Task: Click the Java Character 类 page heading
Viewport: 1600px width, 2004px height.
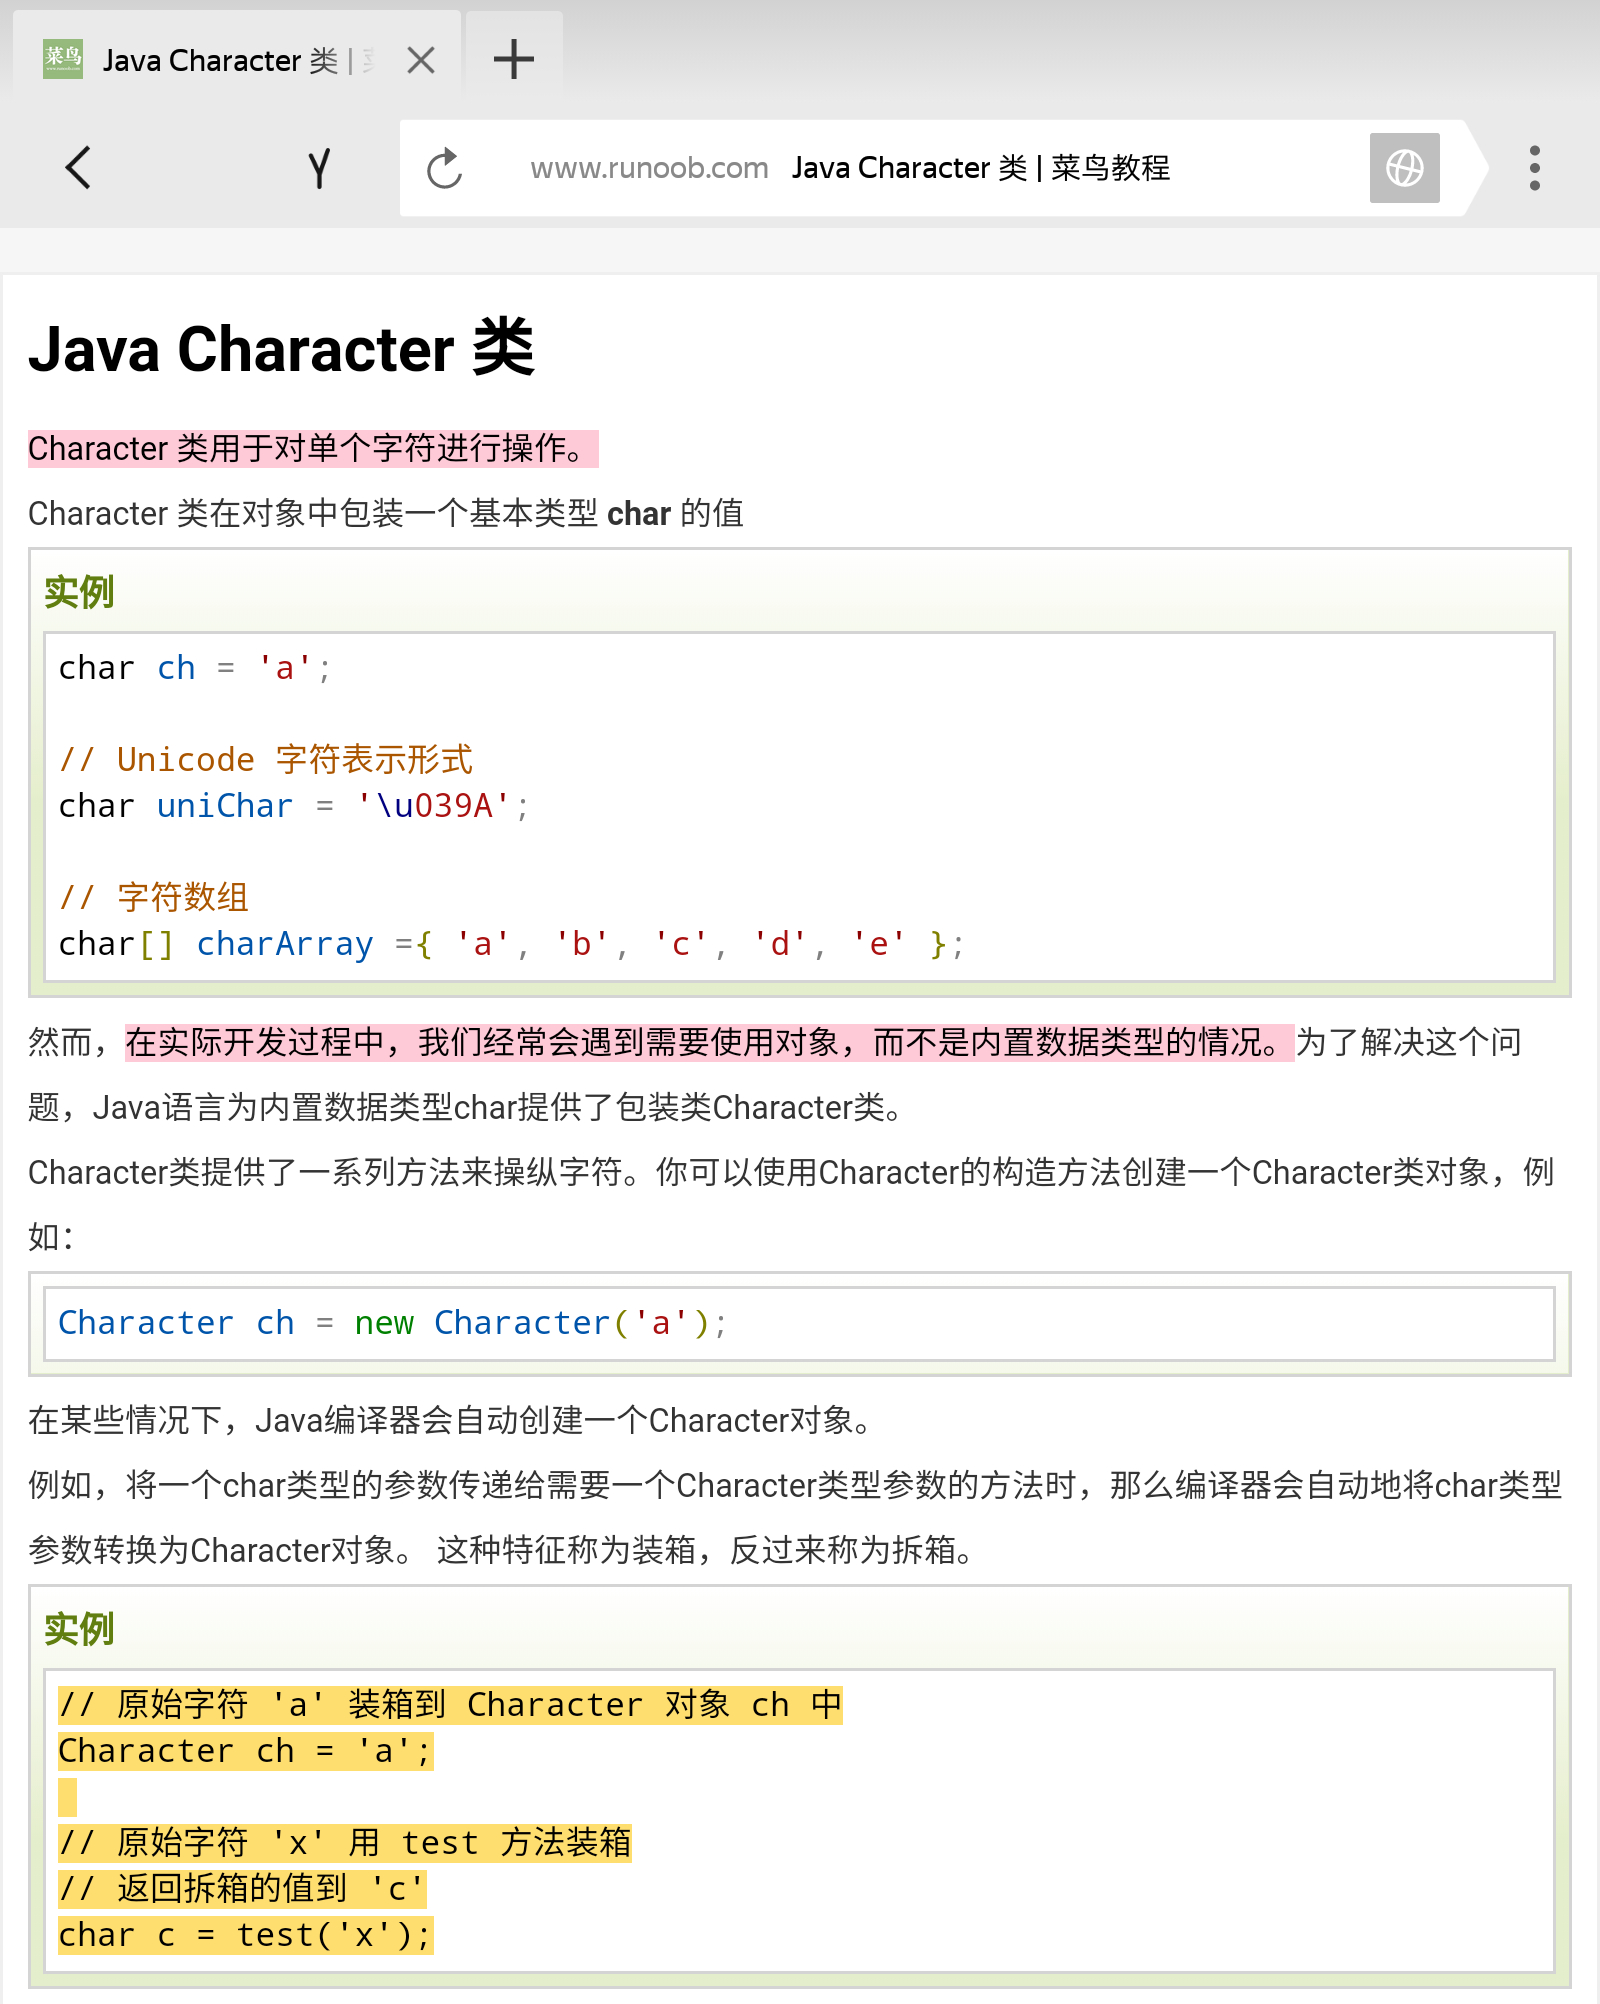Action: pos(282,348)
